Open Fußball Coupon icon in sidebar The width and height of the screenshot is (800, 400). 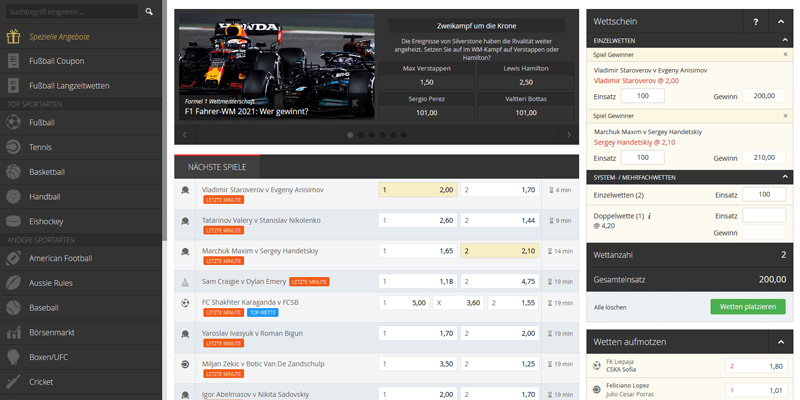coord(13,61)
